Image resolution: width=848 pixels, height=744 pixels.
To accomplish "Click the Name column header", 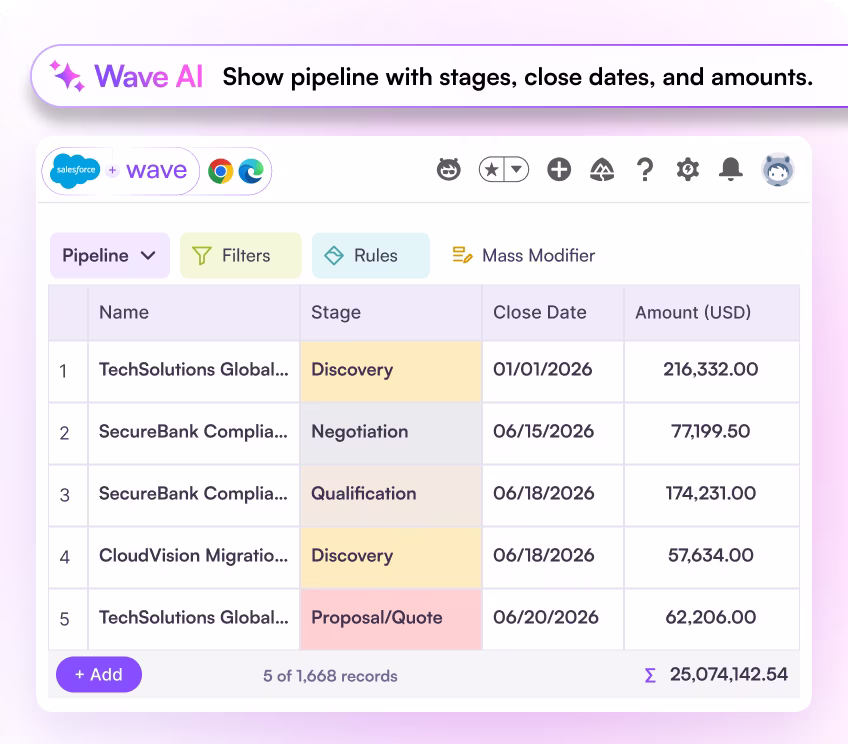I will click(x=194, y=313).
